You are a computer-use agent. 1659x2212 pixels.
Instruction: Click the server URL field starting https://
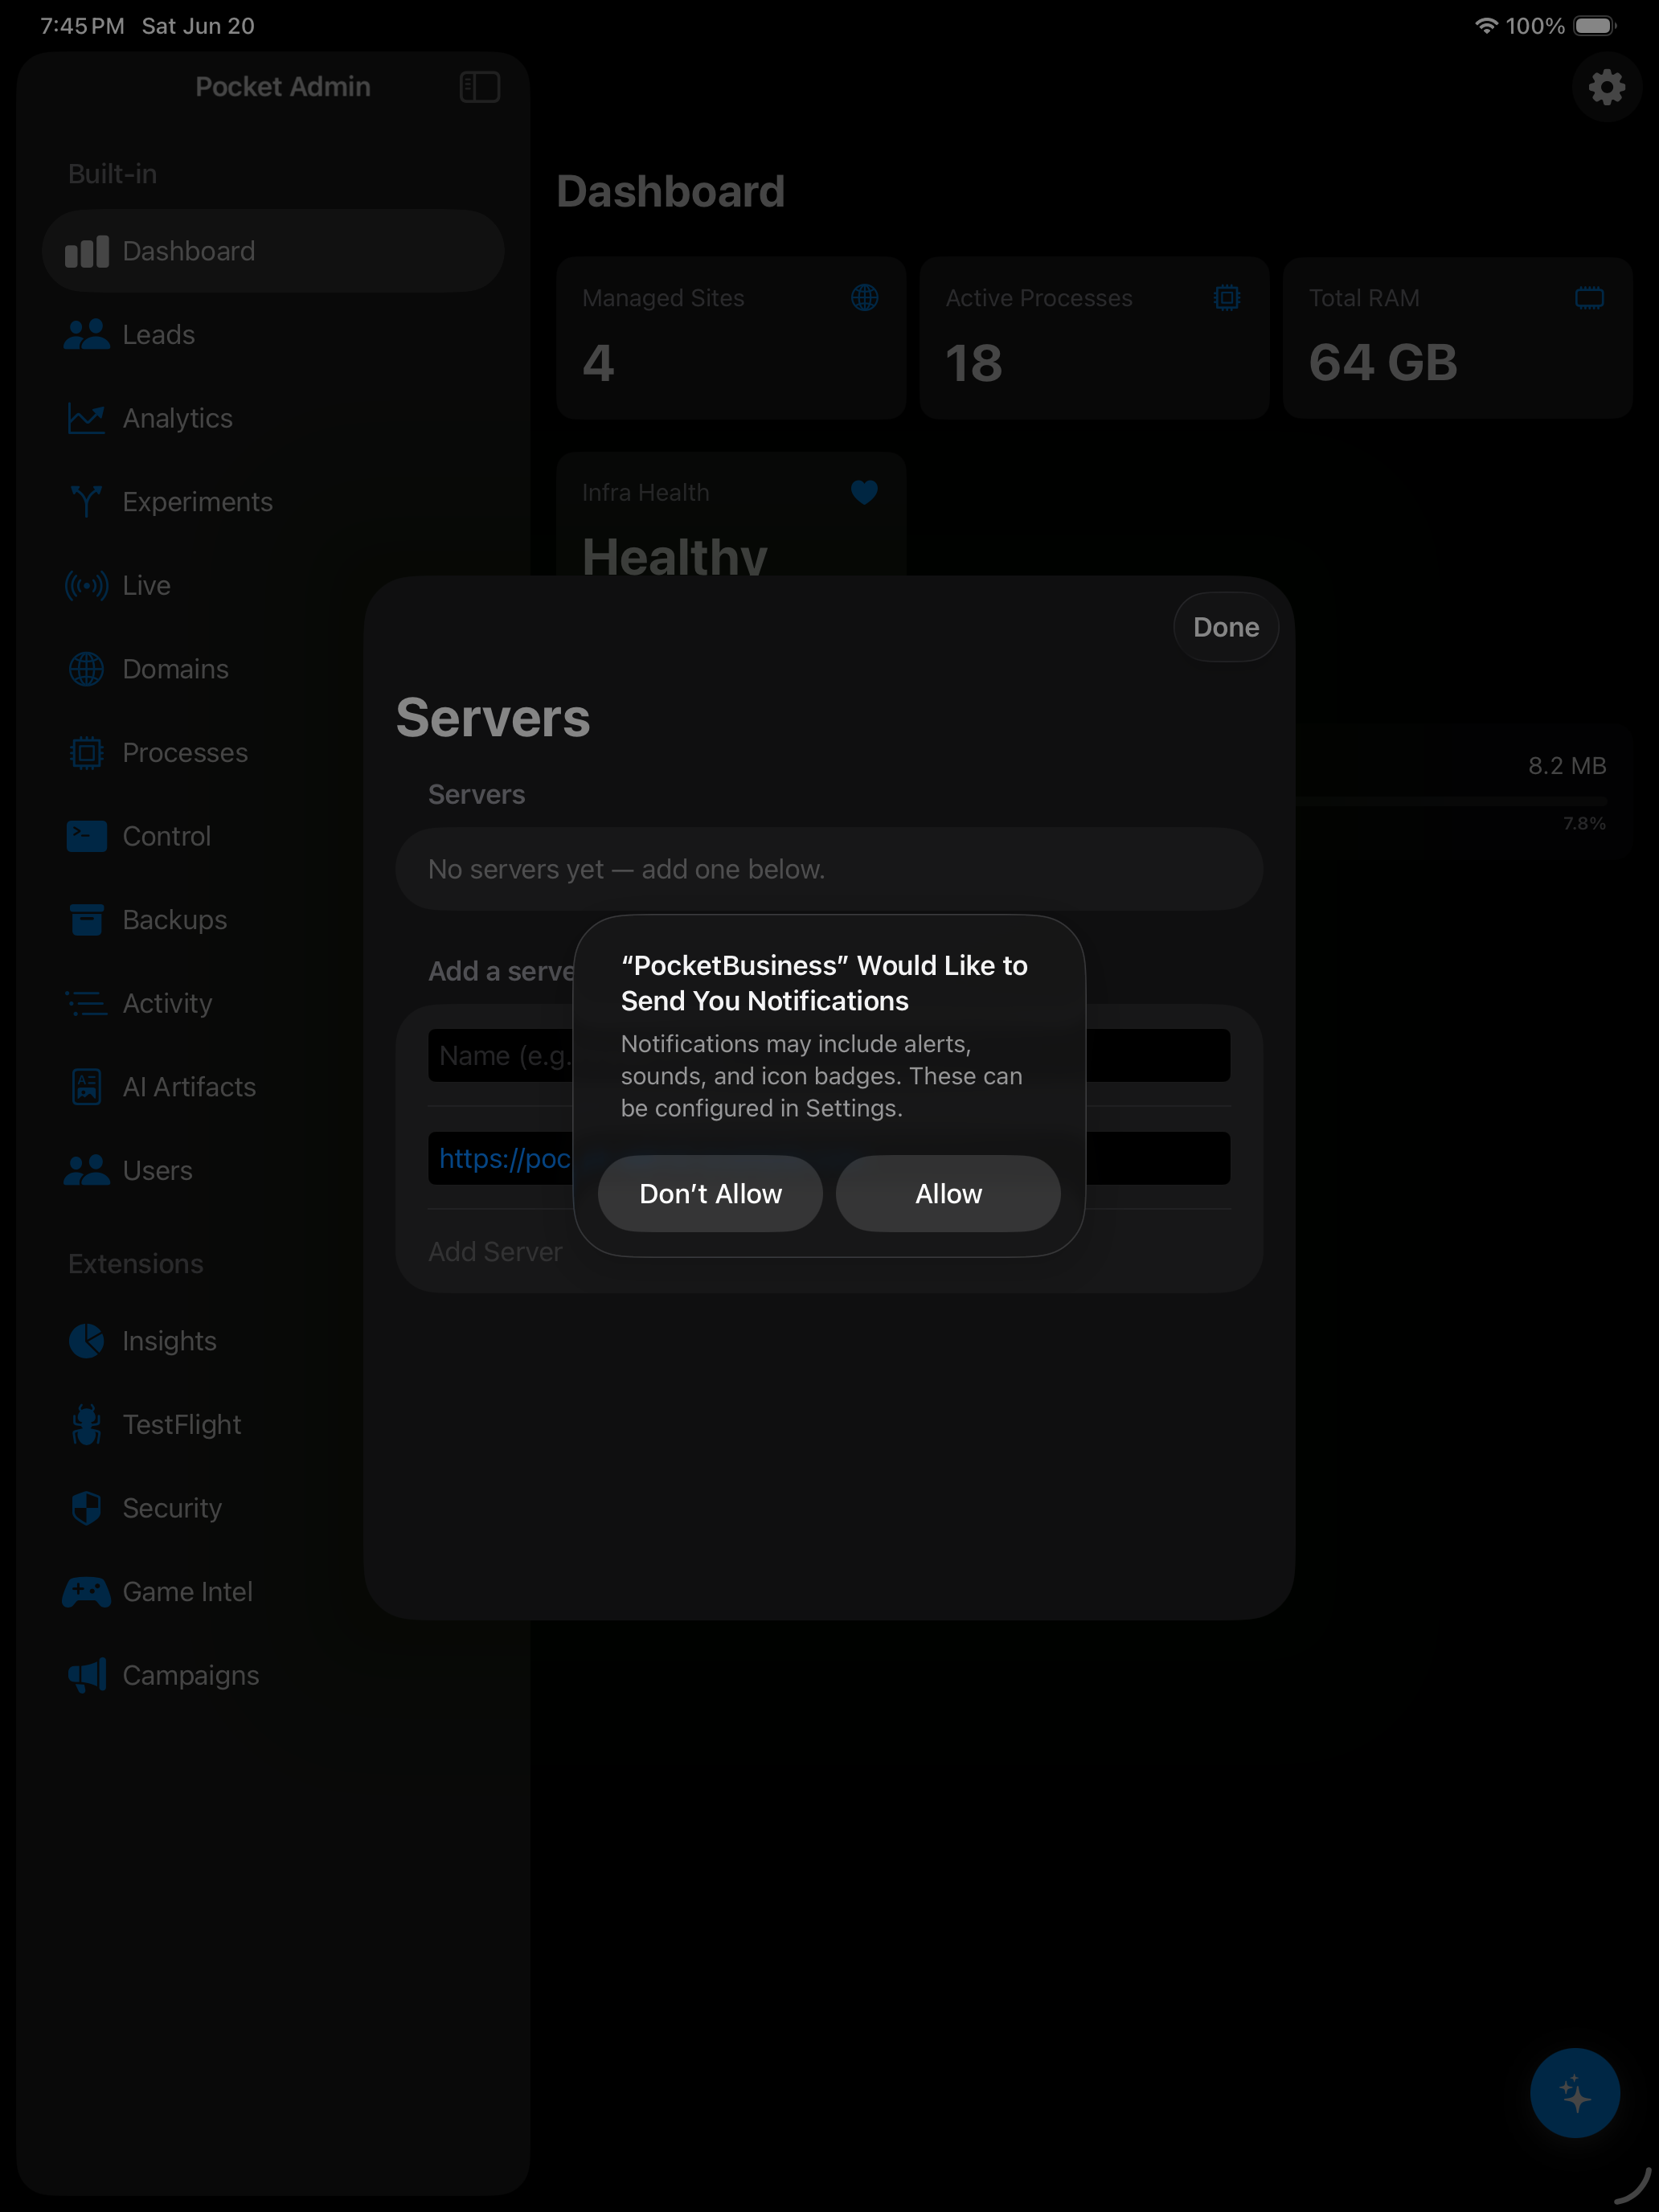point(829,1158)
